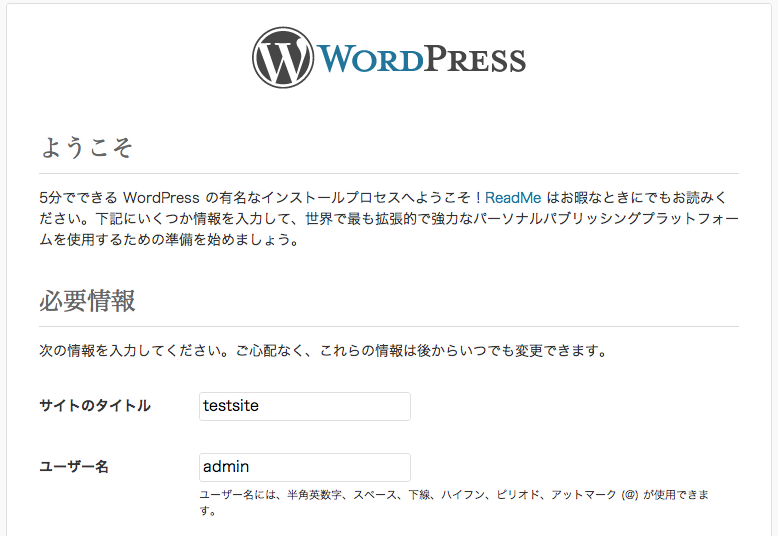Click the サイトのタイトル label
This screenshot has height=536, width=778.
pyautogui.click(x=95, y=405)
